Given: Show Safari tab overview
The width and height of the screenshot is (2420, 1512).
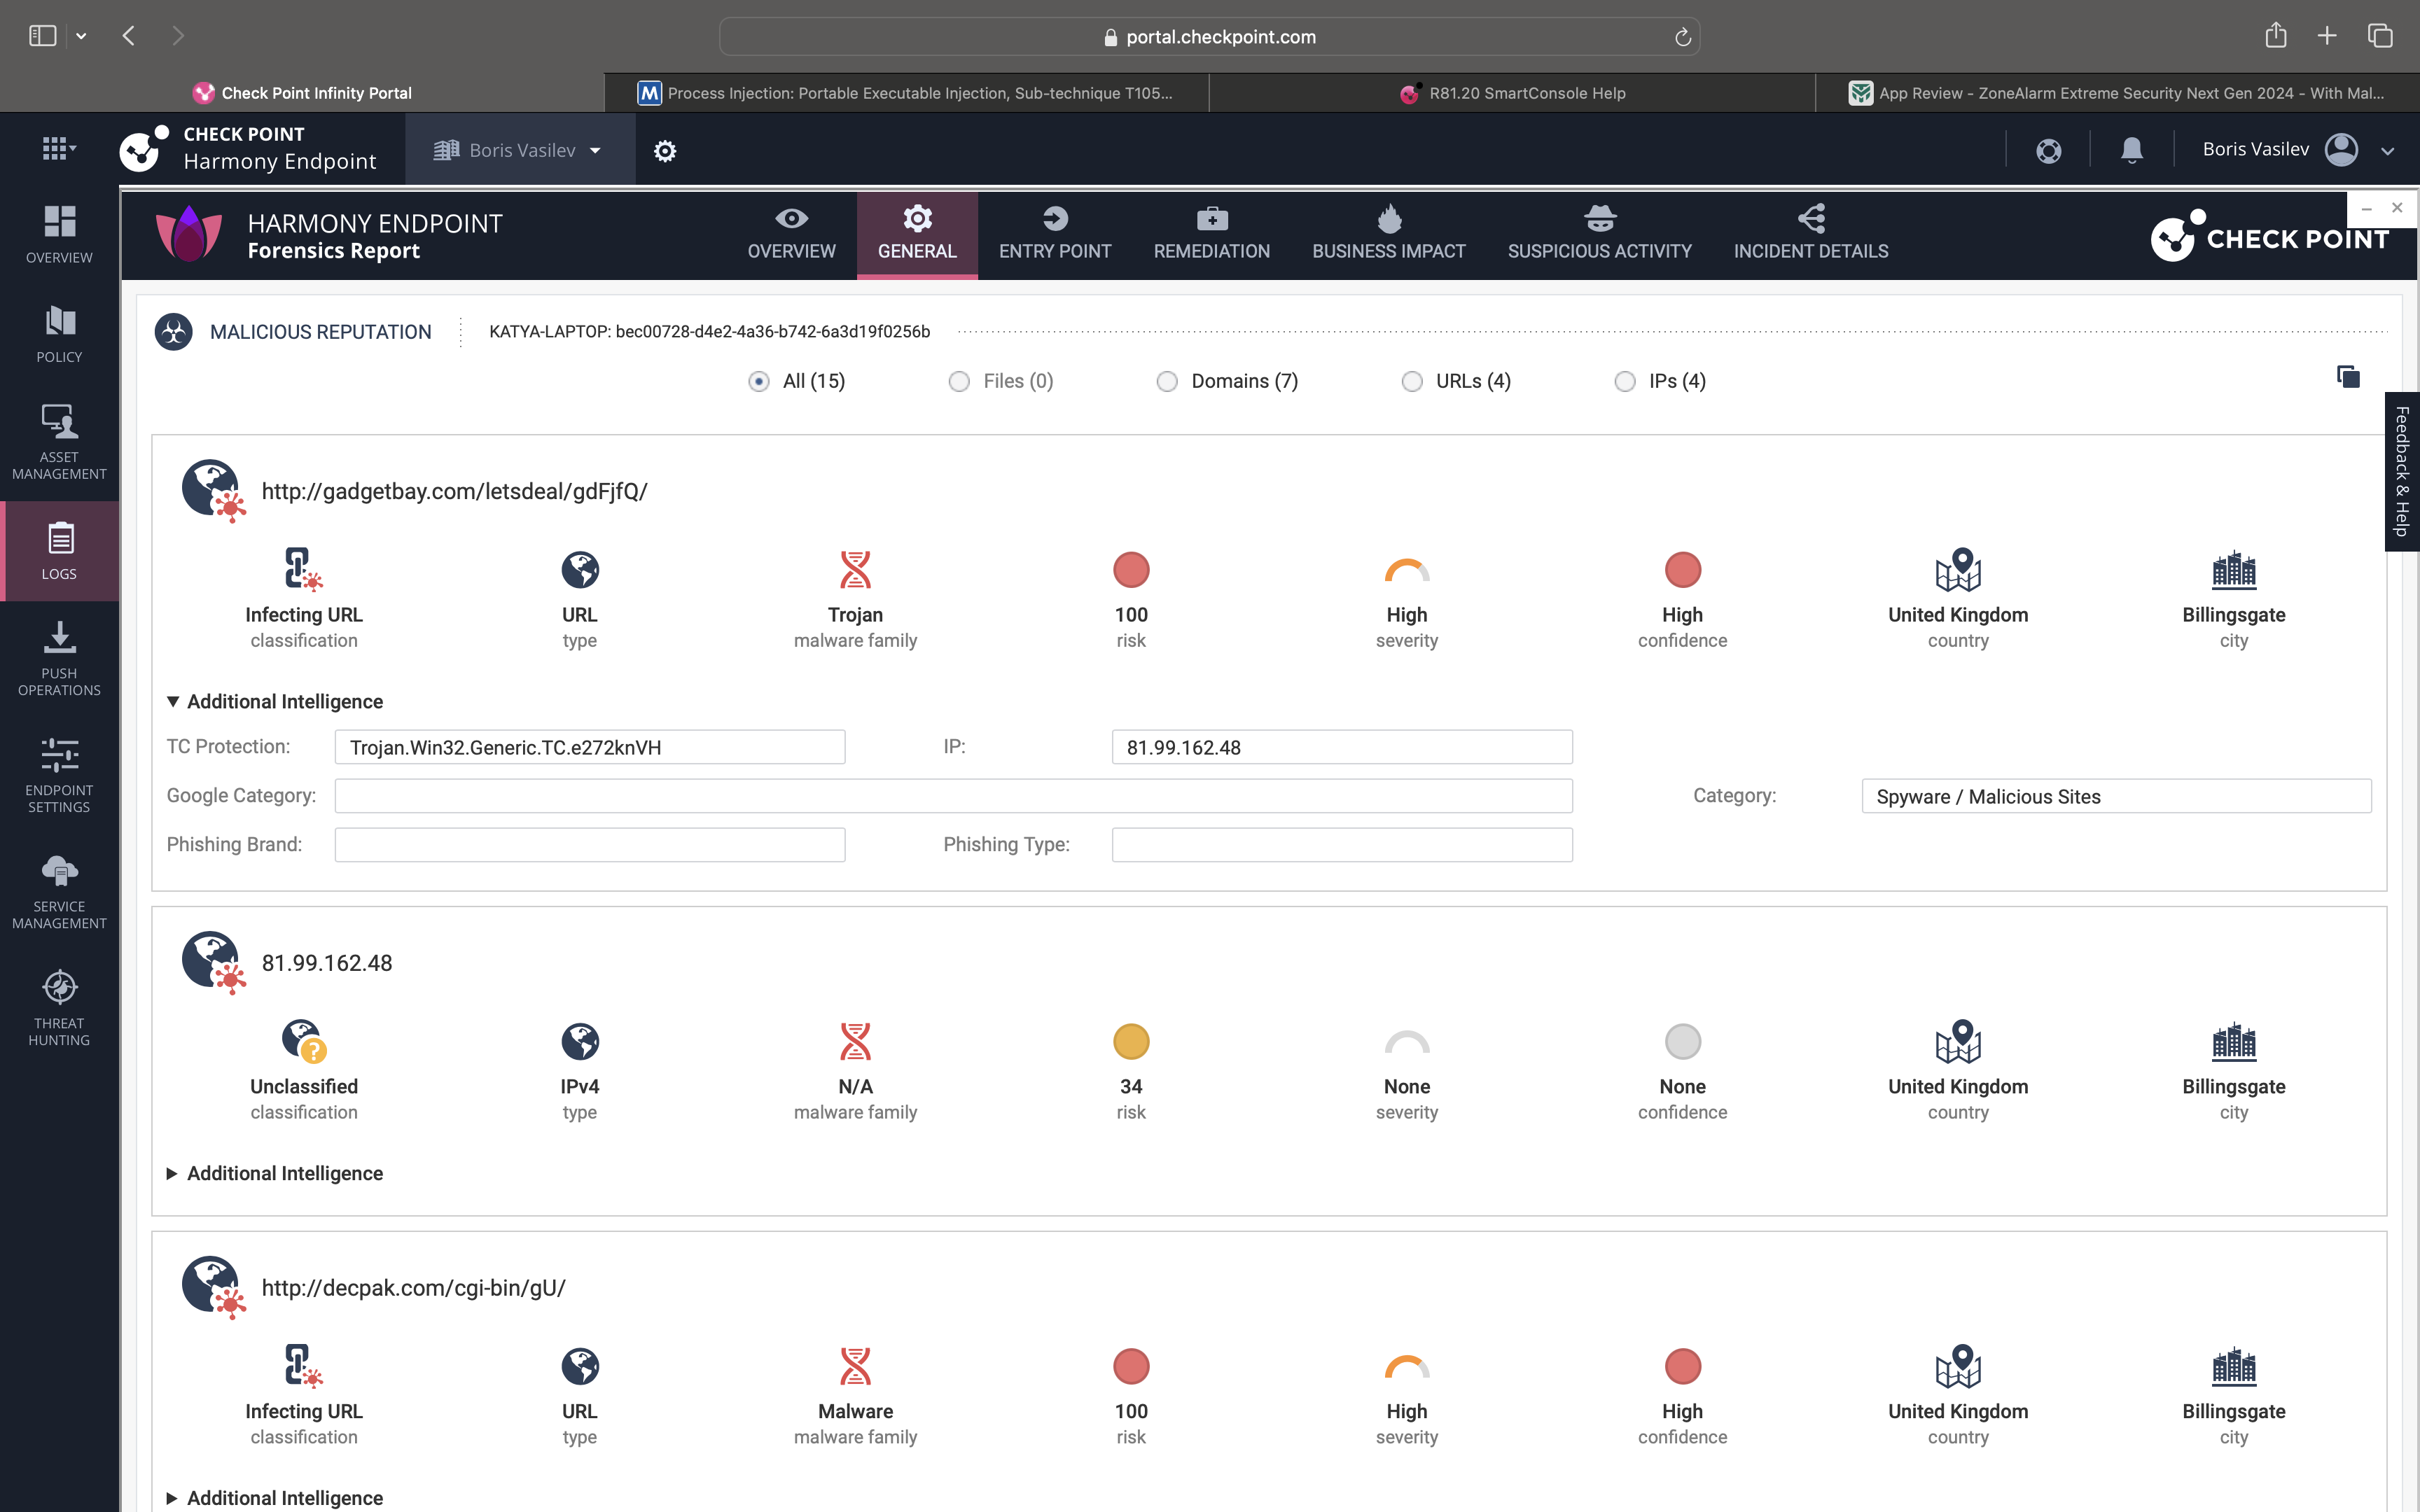Looking at the screenshot, I should (2380, 36).
